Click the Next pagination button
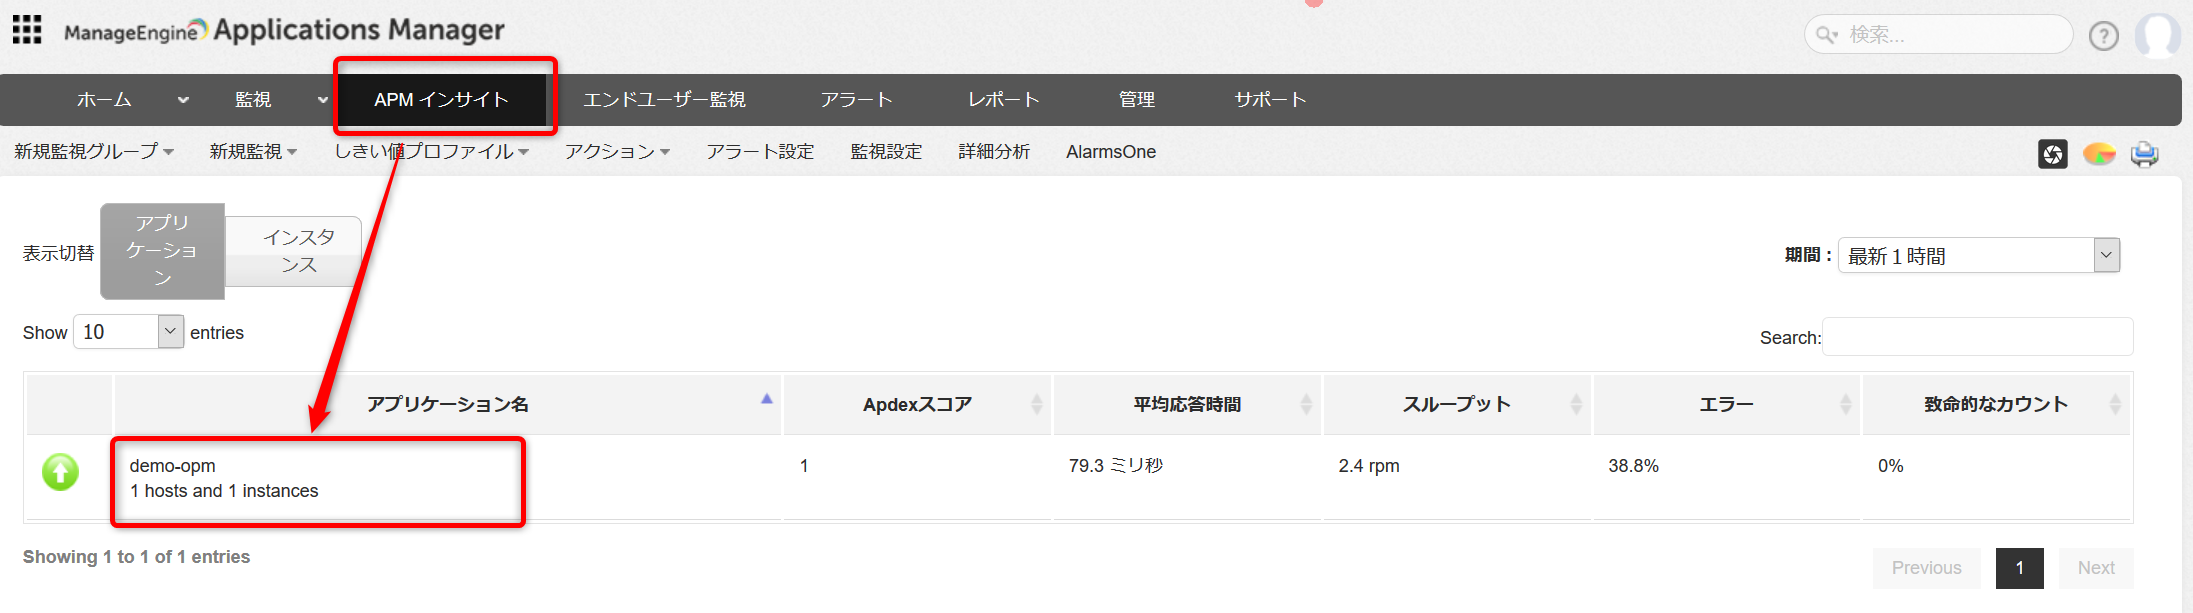This screenshot has width=2193, height=613. pyautogui.click(x=2095, y=568)
